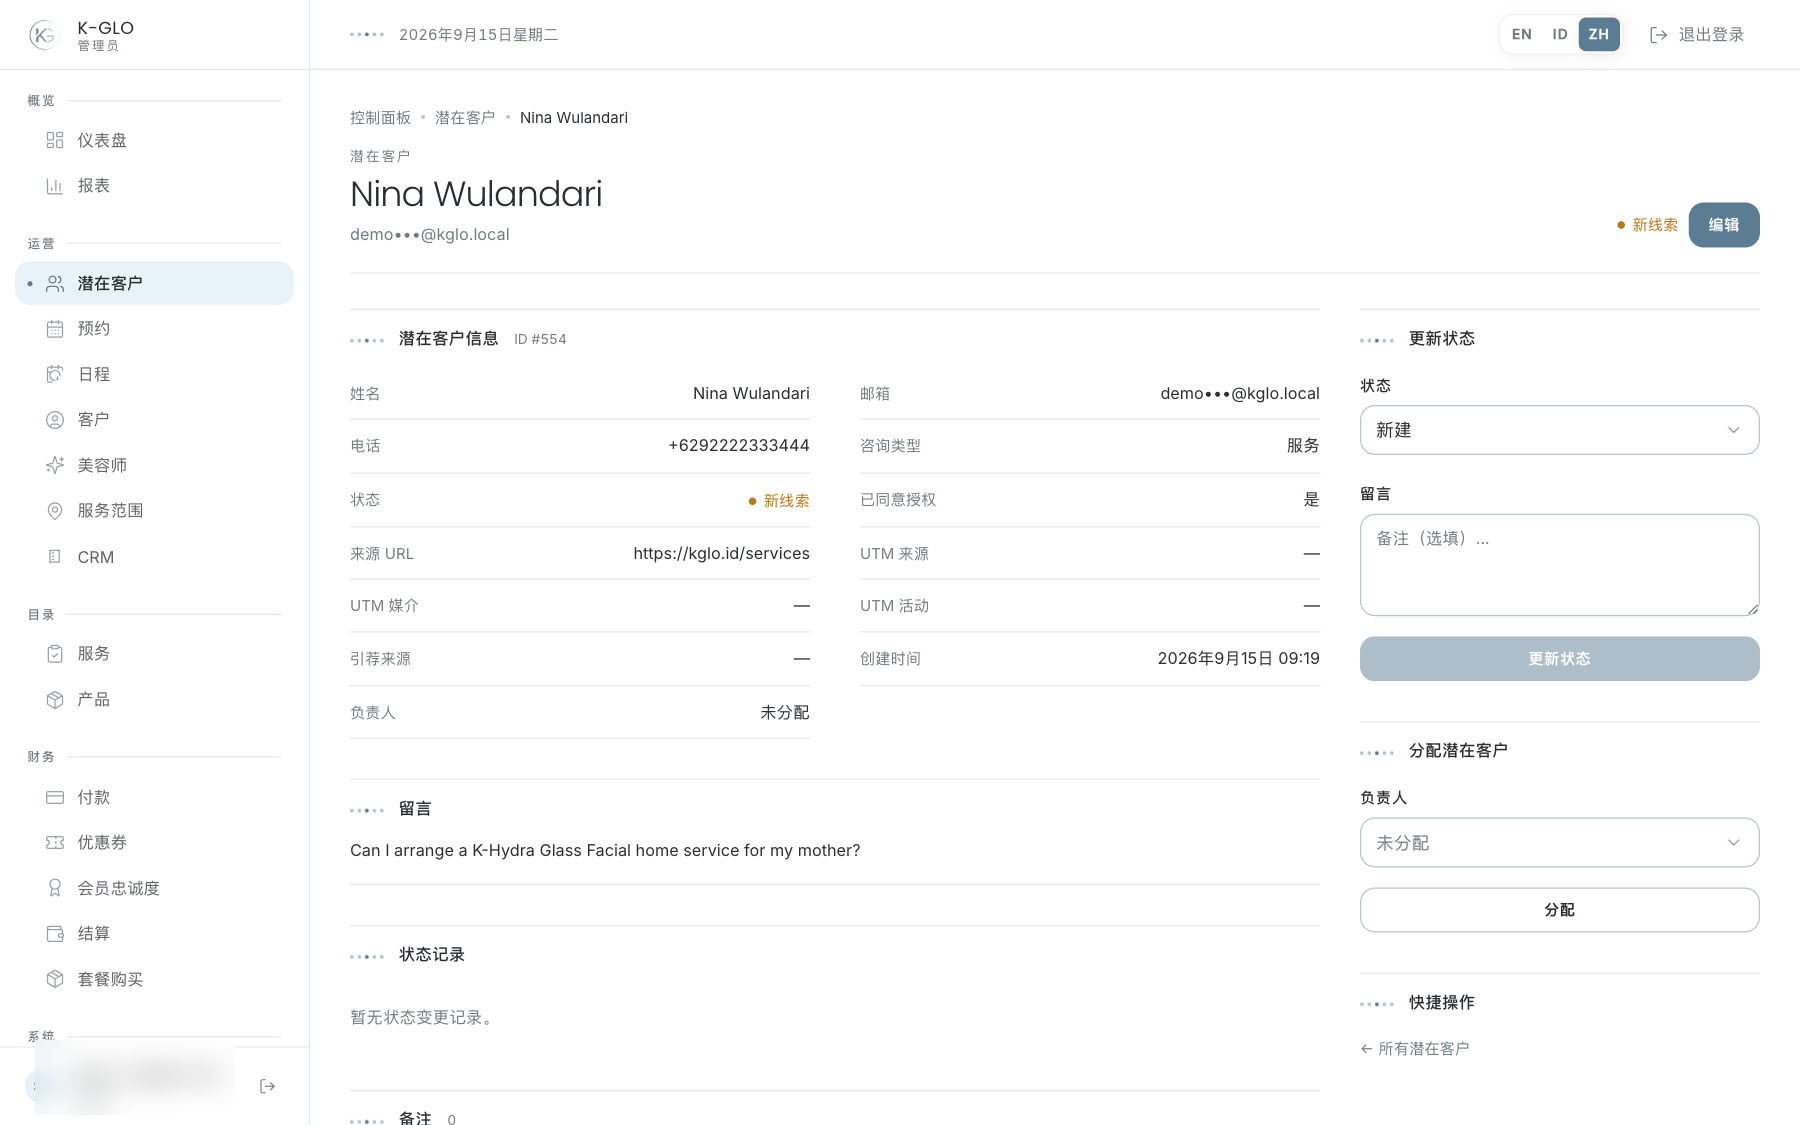Image resolution: width=1800 pixels, height=1125 pixels.
Task: Click the calendar icon beside 预约
Action: [55, 329]
